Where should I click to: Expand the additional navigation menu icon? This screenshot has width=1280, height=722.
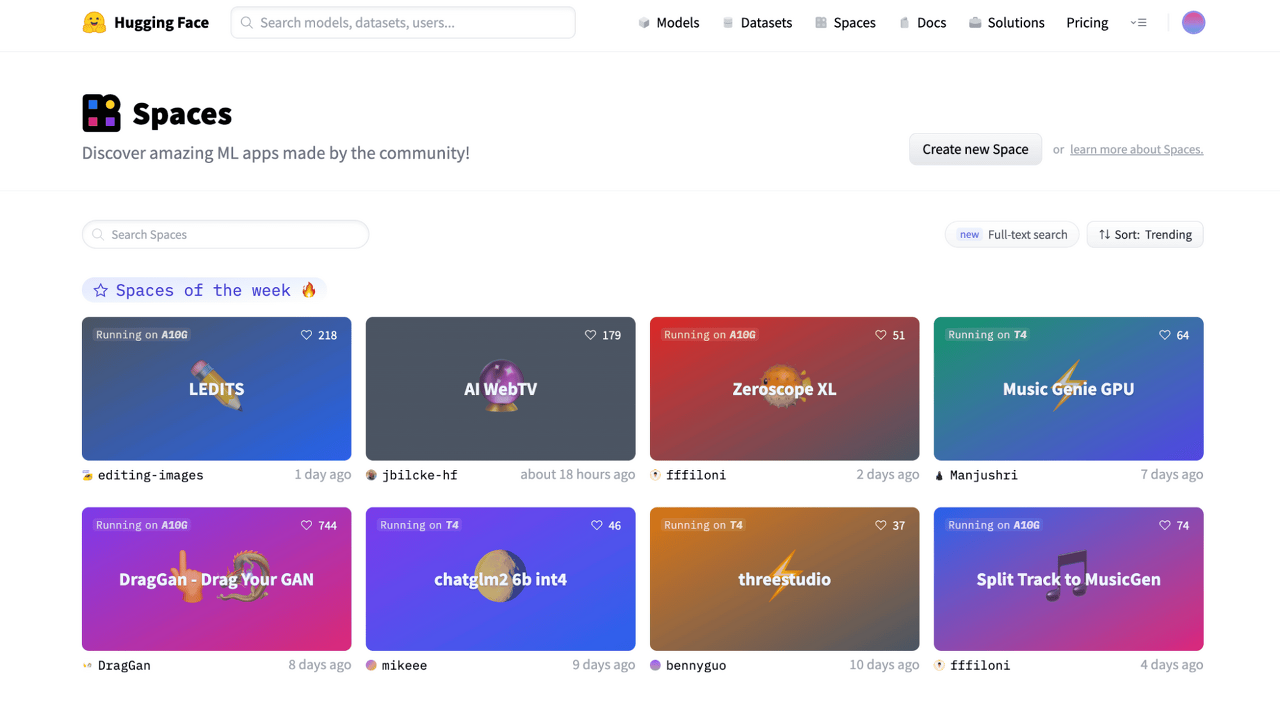point(1138,22)
